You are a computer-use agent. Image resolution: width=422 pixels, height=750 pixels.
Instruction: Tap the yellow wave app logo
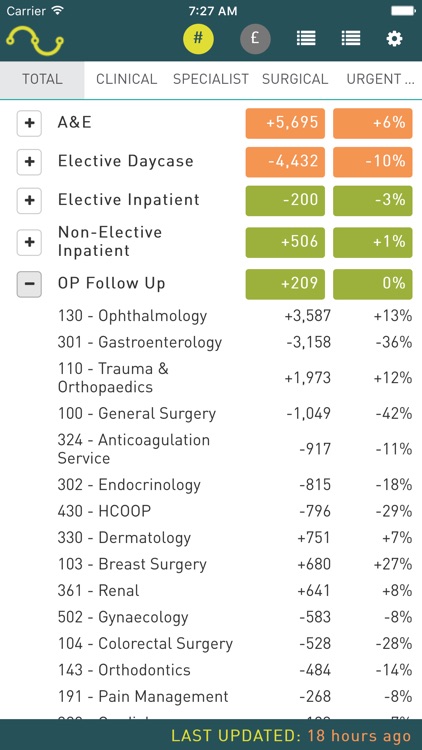pyautogui.click(x=35, y=40)
